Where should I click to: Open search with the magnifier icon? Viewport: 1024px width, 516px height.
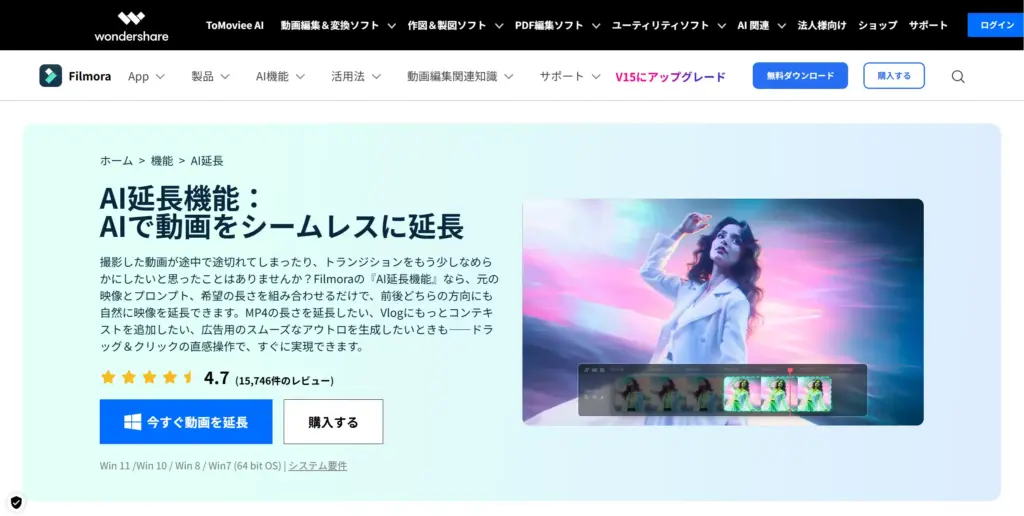pos(957,77)
